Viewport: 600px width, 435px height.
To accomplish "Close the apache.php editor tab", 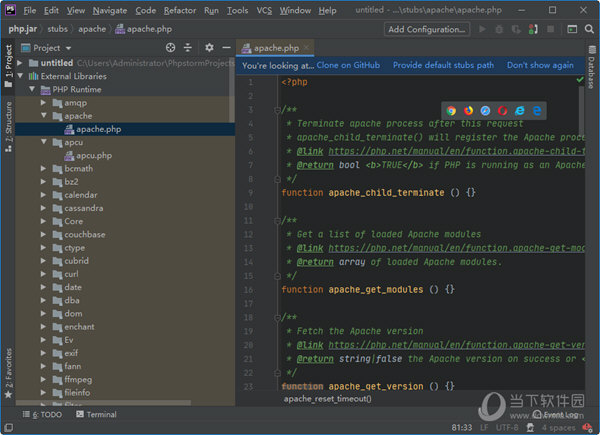I will pyautogui.click(x=306, y=47).
